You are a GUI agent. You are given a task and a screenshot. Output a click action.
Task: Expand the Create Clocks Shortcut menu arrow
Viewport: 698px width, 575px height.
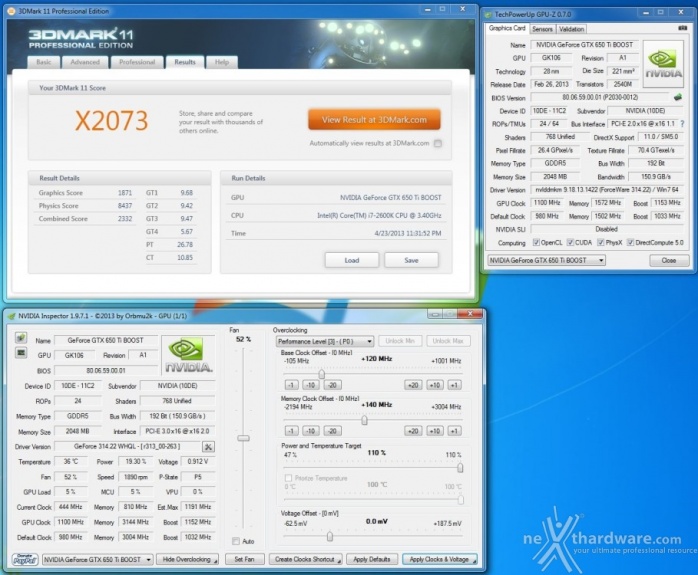[339, 560]
